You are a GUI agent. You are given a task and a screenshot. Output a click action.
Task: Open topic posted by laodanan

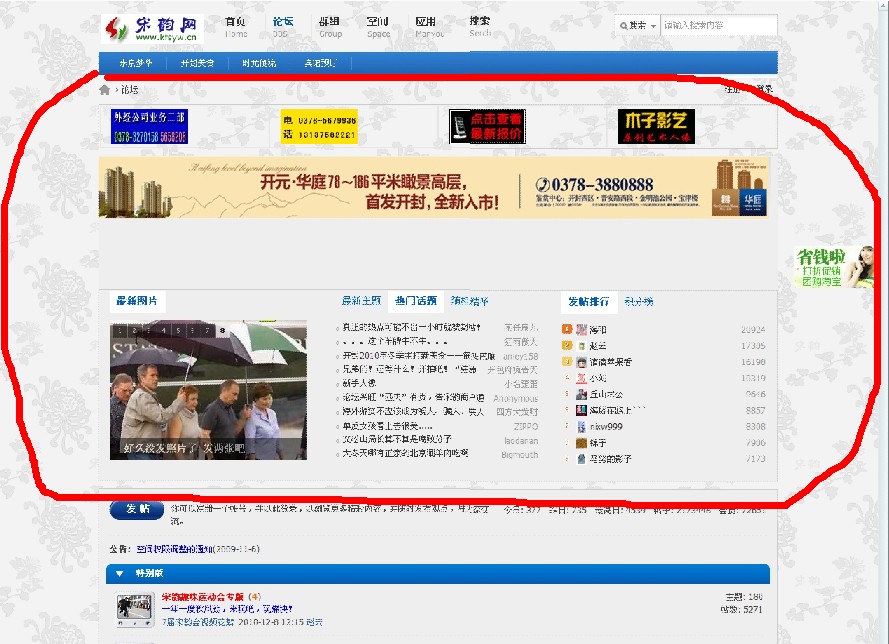tap(397, 439)
